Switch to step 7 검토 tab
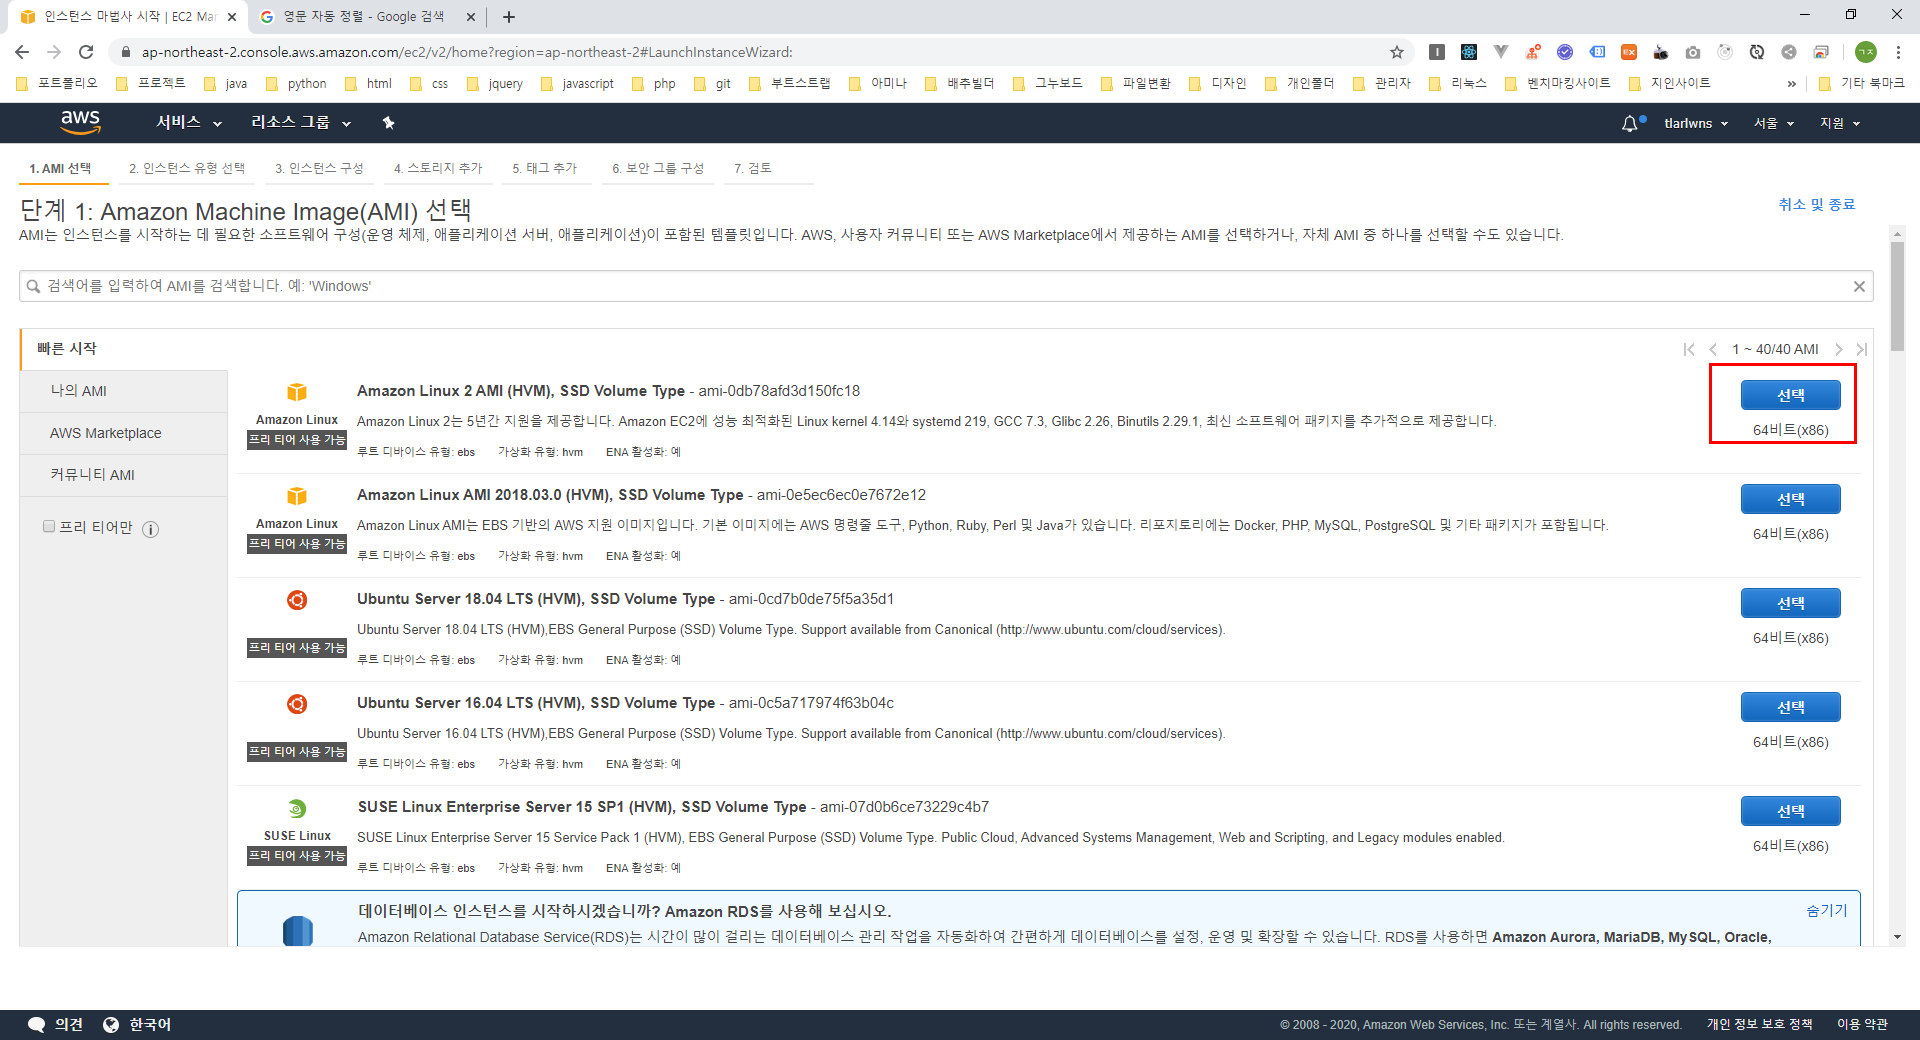This screenshot has width=1920, height=1040. tap(753, 168)
